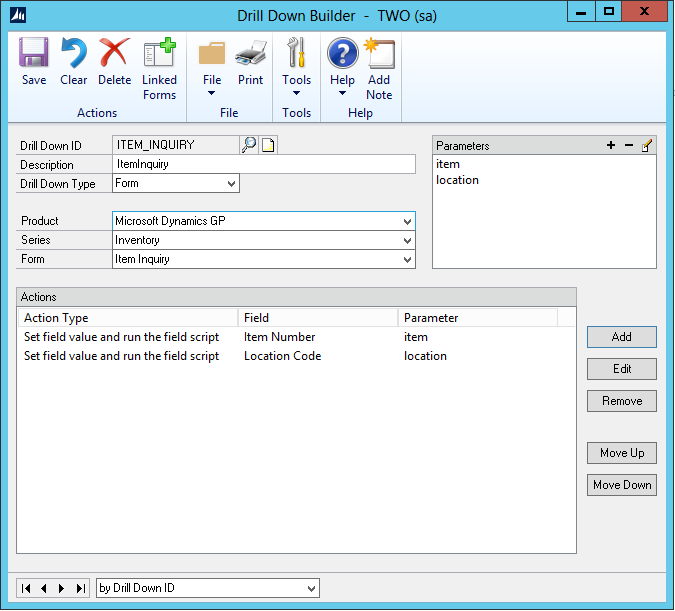Viewport: 675px width, 611px height.
Task: Go to the previous record
Action: pos(43,588)
